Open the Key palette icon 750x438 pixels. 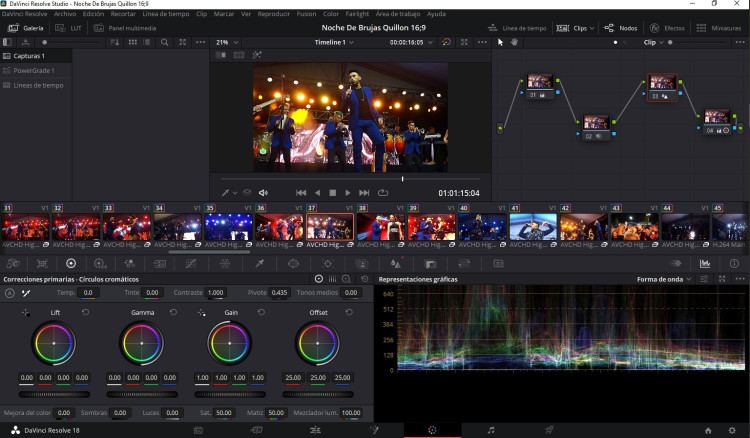pos(430,263)
